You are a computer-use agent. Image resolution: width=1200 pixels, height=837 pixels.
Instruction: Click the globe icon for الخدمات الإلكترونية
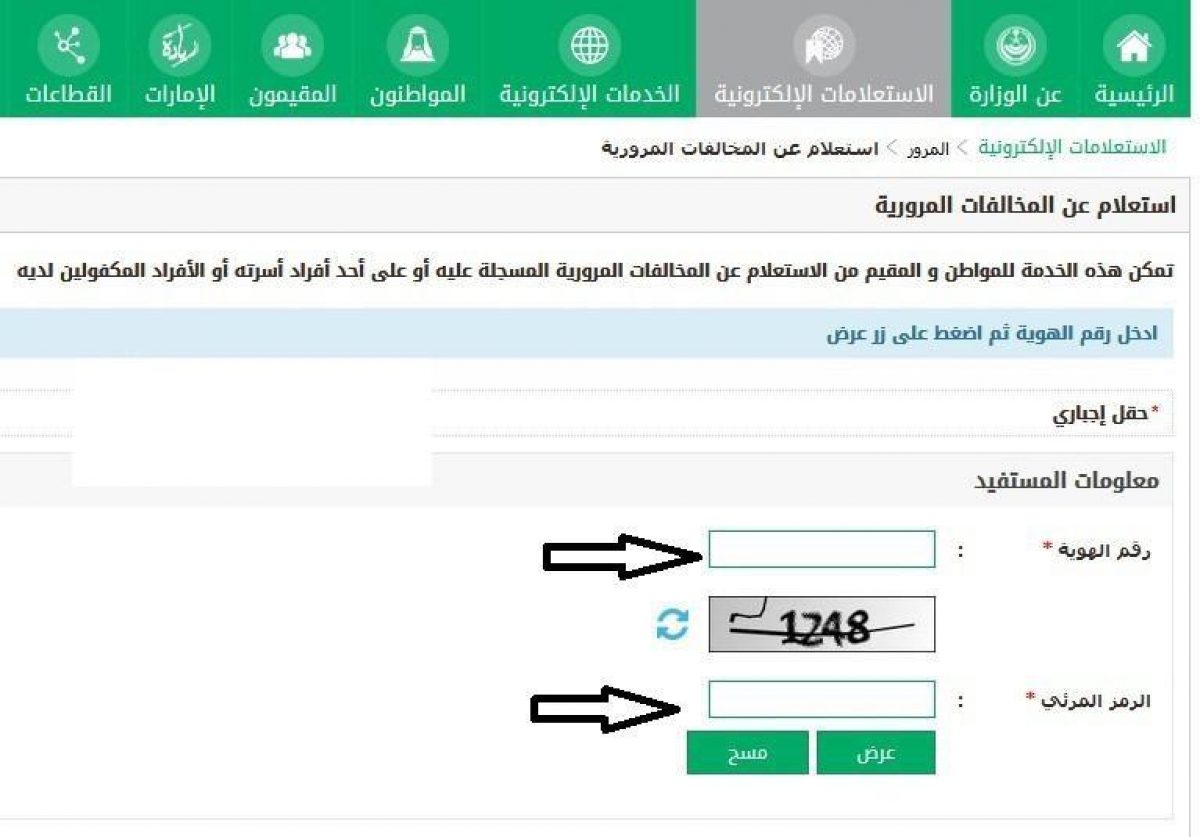[x=590, y=46]
